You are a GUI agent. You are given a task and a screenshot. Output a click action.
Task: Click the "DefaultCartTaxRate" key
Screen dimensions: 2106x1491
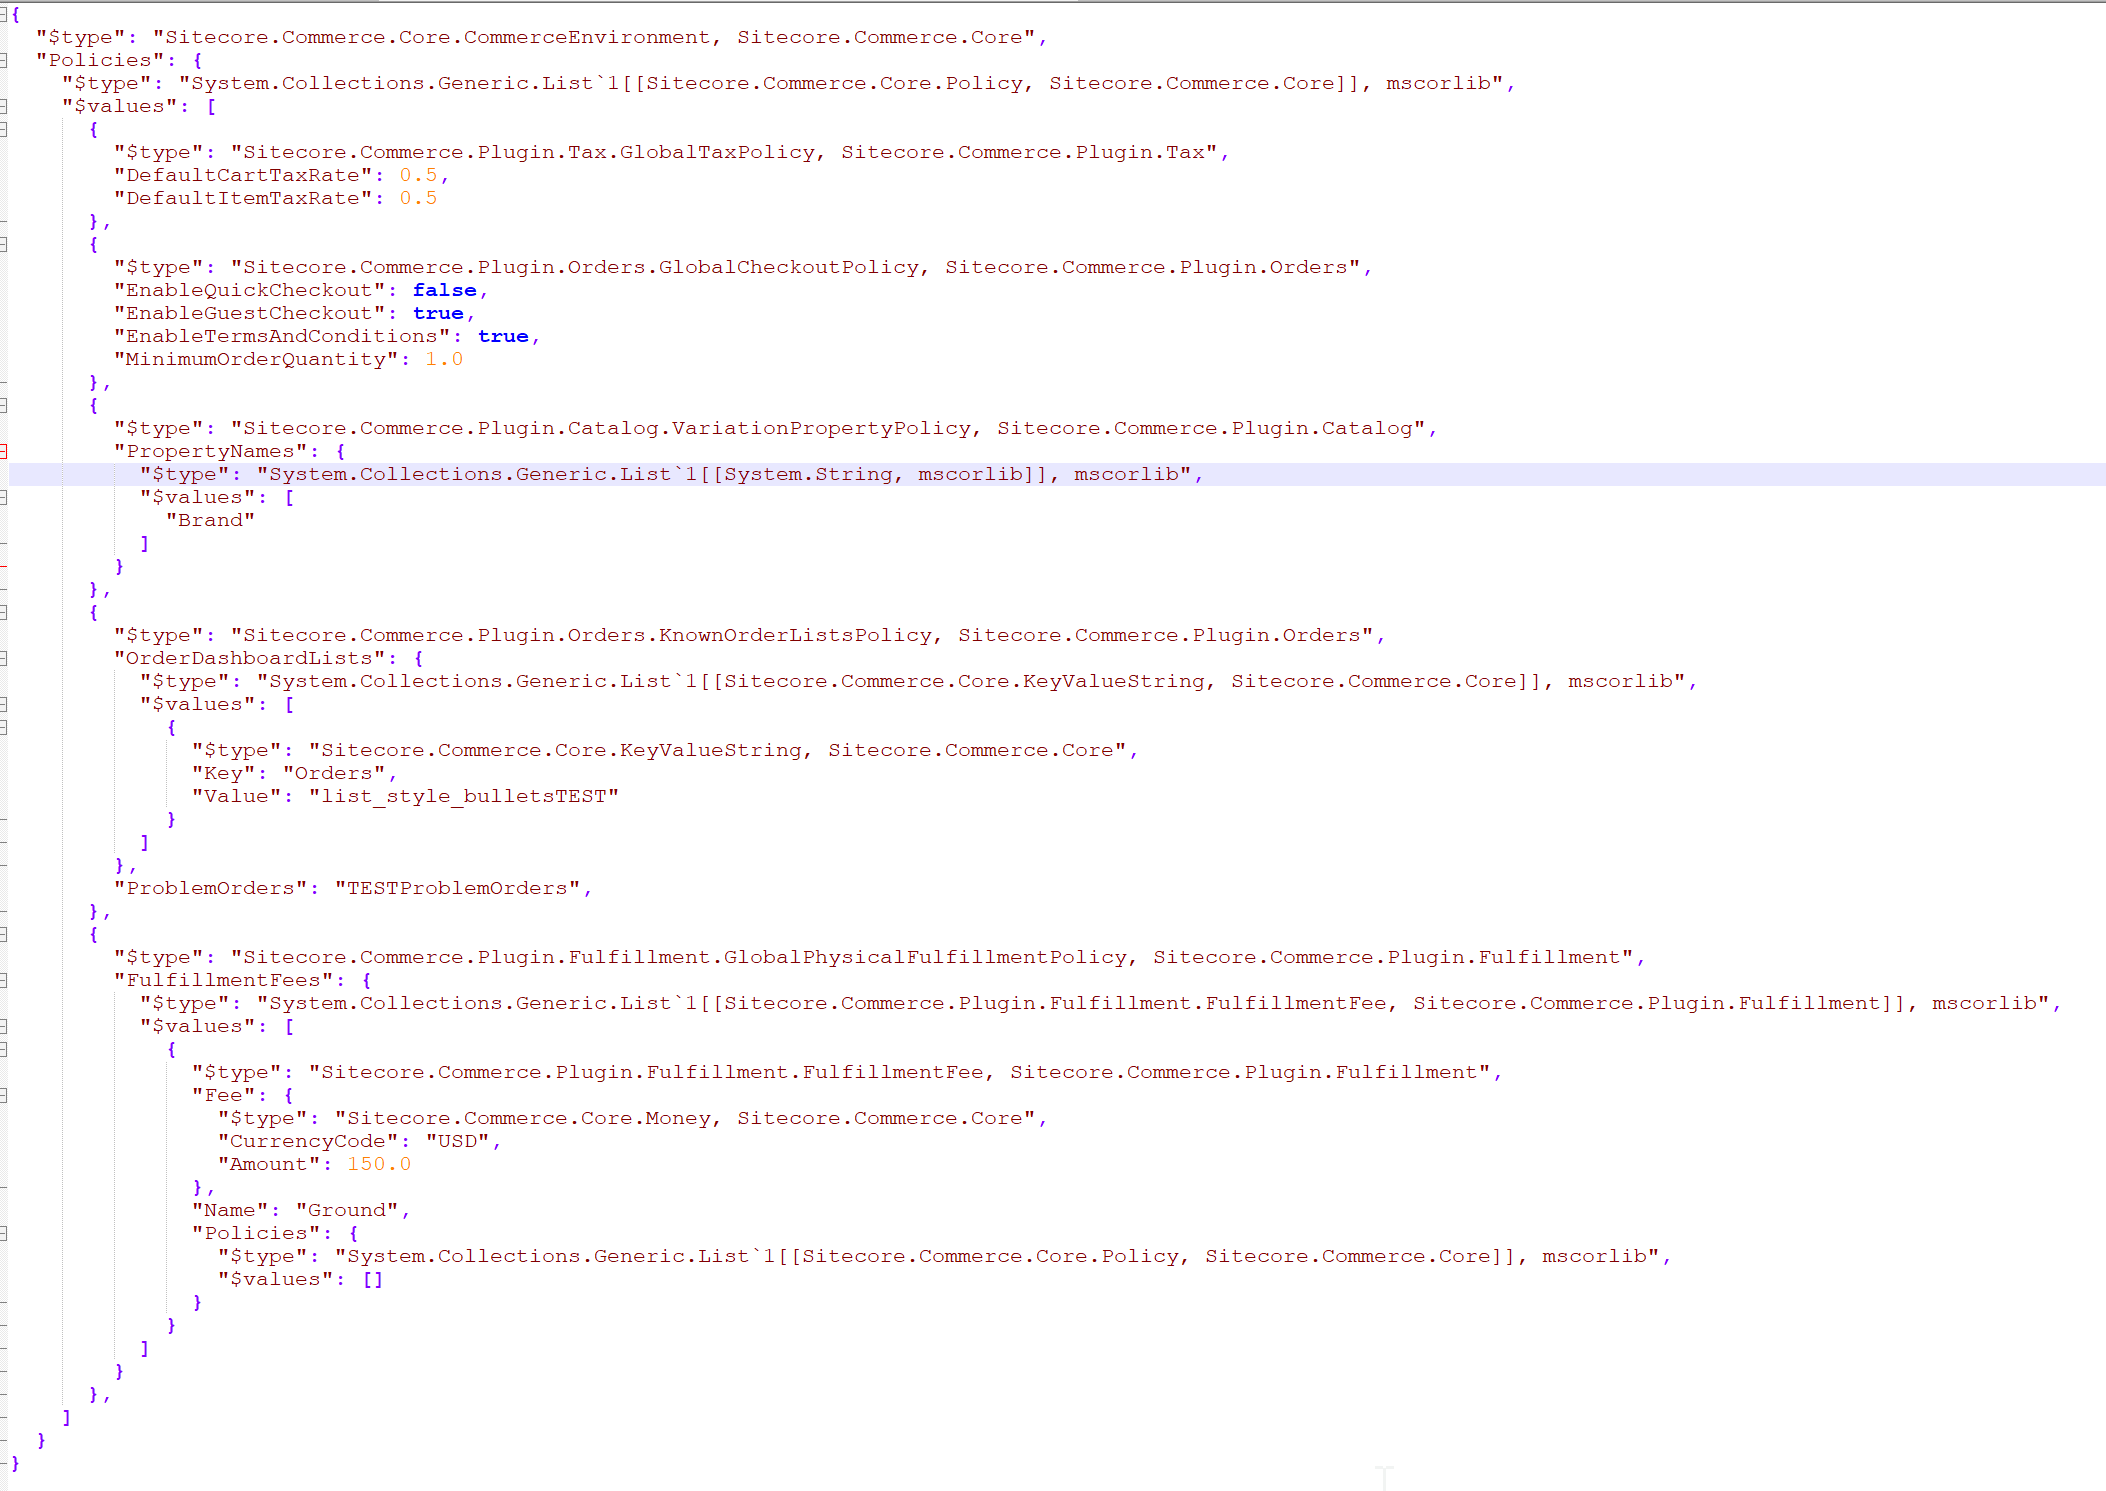pyautogui.click(x=243, y=175)
